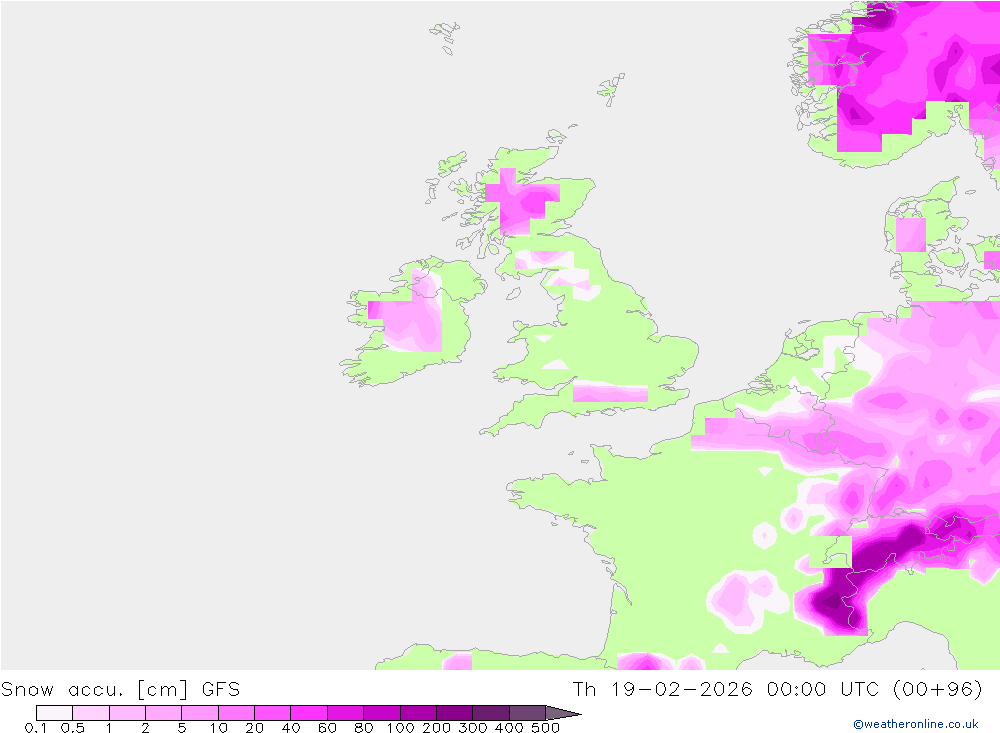The image size is (1000, 733).
Task: Click the 10–20 cm legend swatch
Action: (x=237, y=713)
